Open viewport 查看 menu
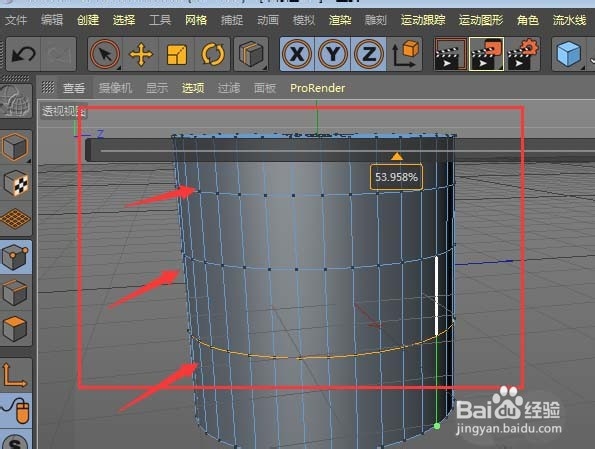The height and width of the screenshot is (449, 595). (x=74, y=88)
